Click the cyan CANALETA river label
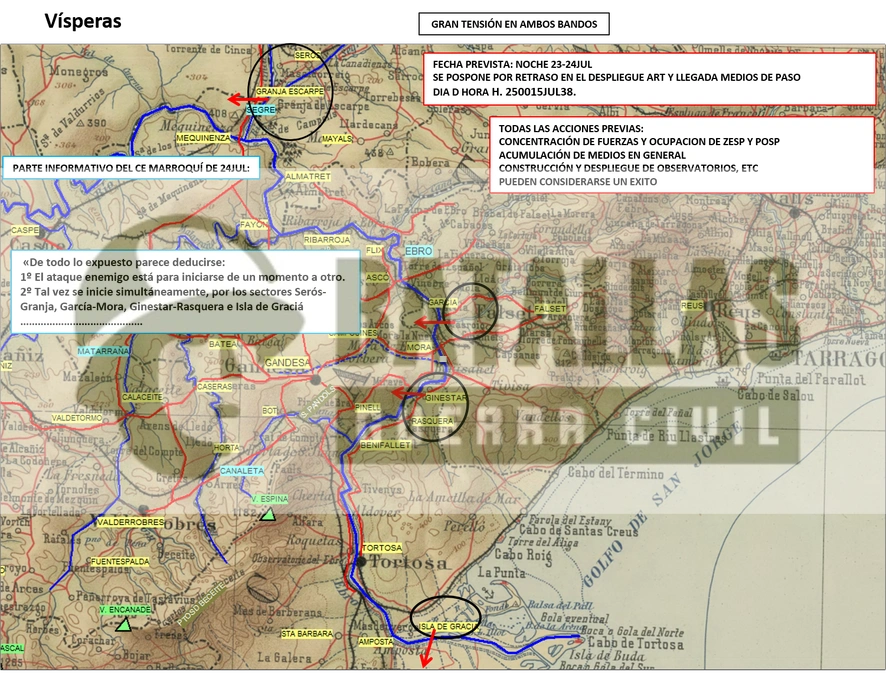Screen dimensions: 886x682 [x=242, y=471]
